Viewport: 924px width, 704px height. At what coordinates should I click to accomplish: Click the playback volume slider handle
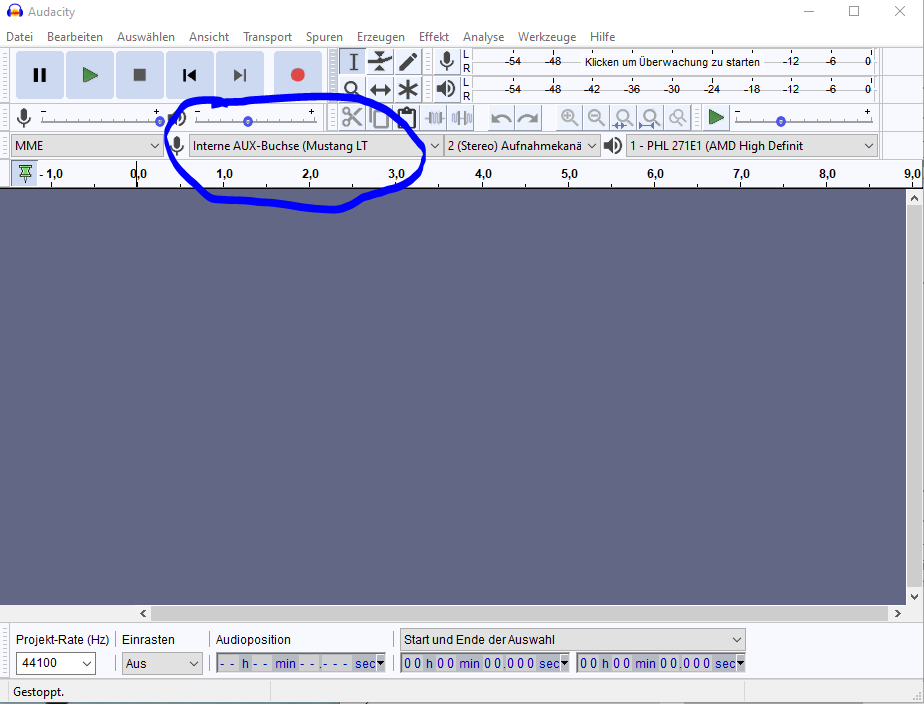click(248, 121)
